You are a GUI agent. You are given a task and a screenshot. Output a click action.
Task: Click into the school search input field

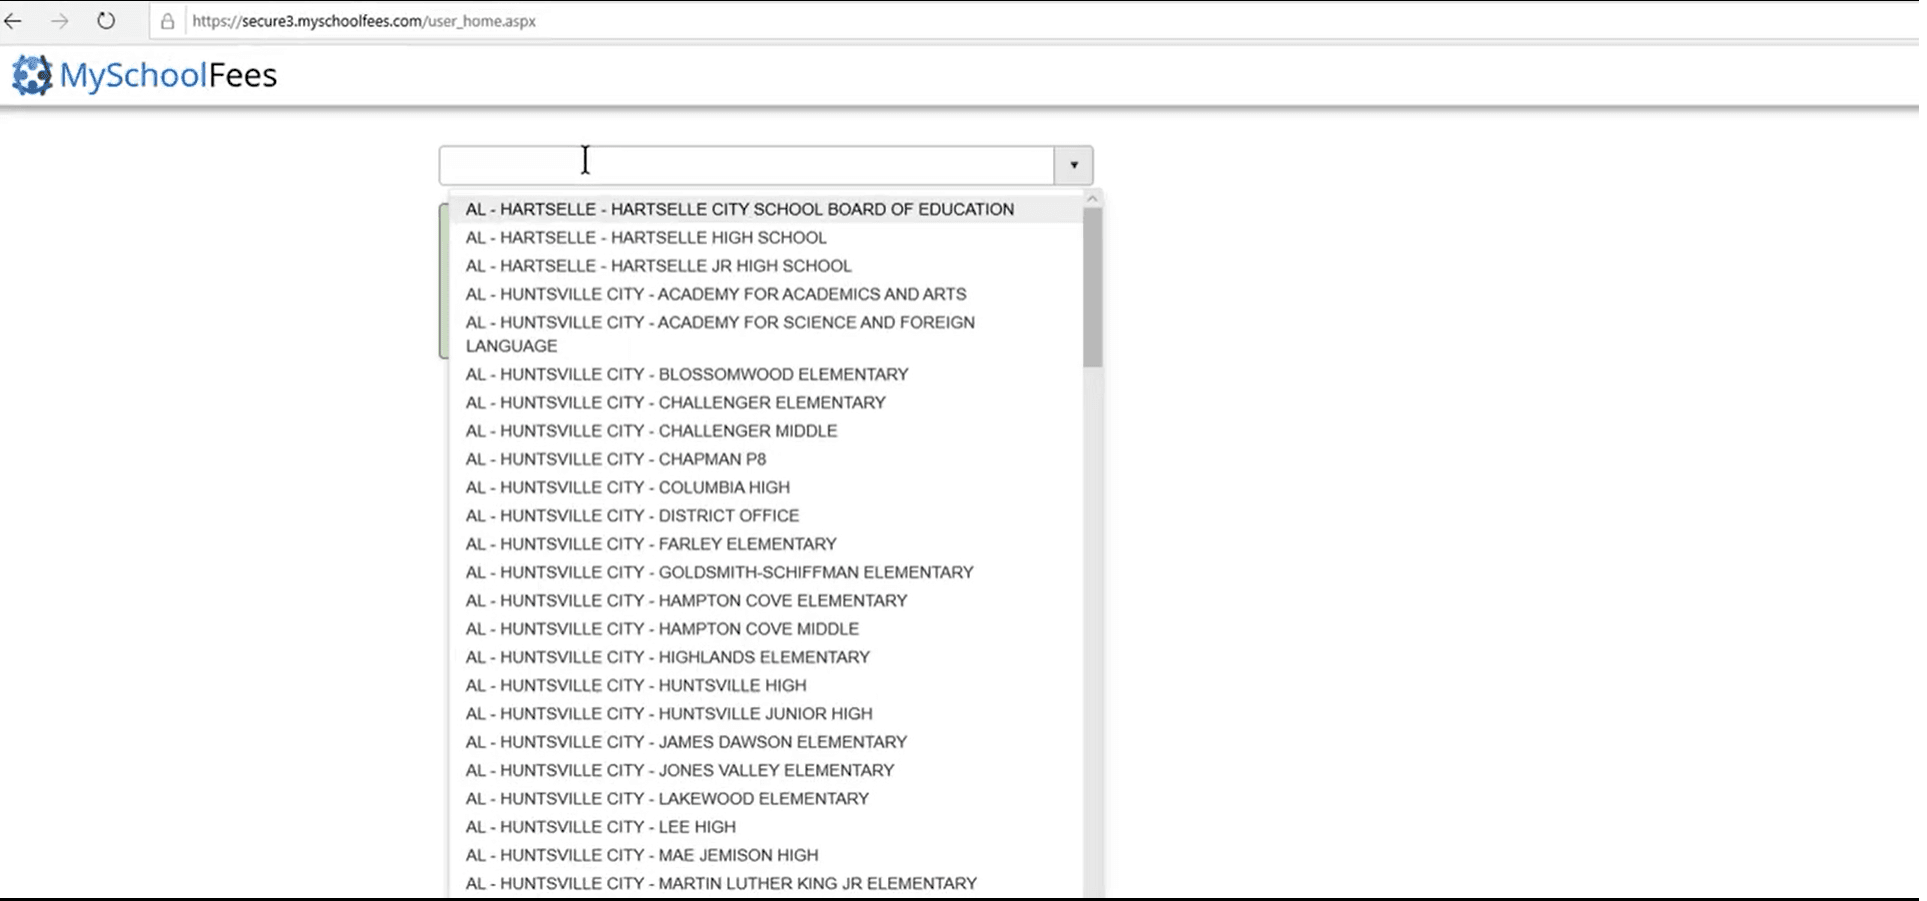coord(746,165)
